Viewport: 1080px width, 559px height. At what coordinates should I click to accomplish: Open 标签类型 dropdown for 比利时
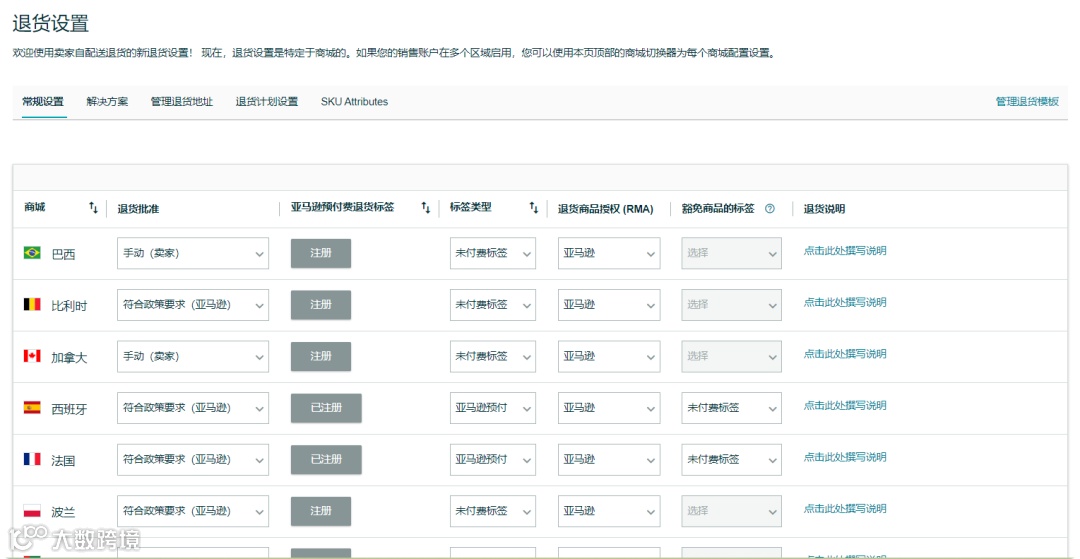click(492, 305)
